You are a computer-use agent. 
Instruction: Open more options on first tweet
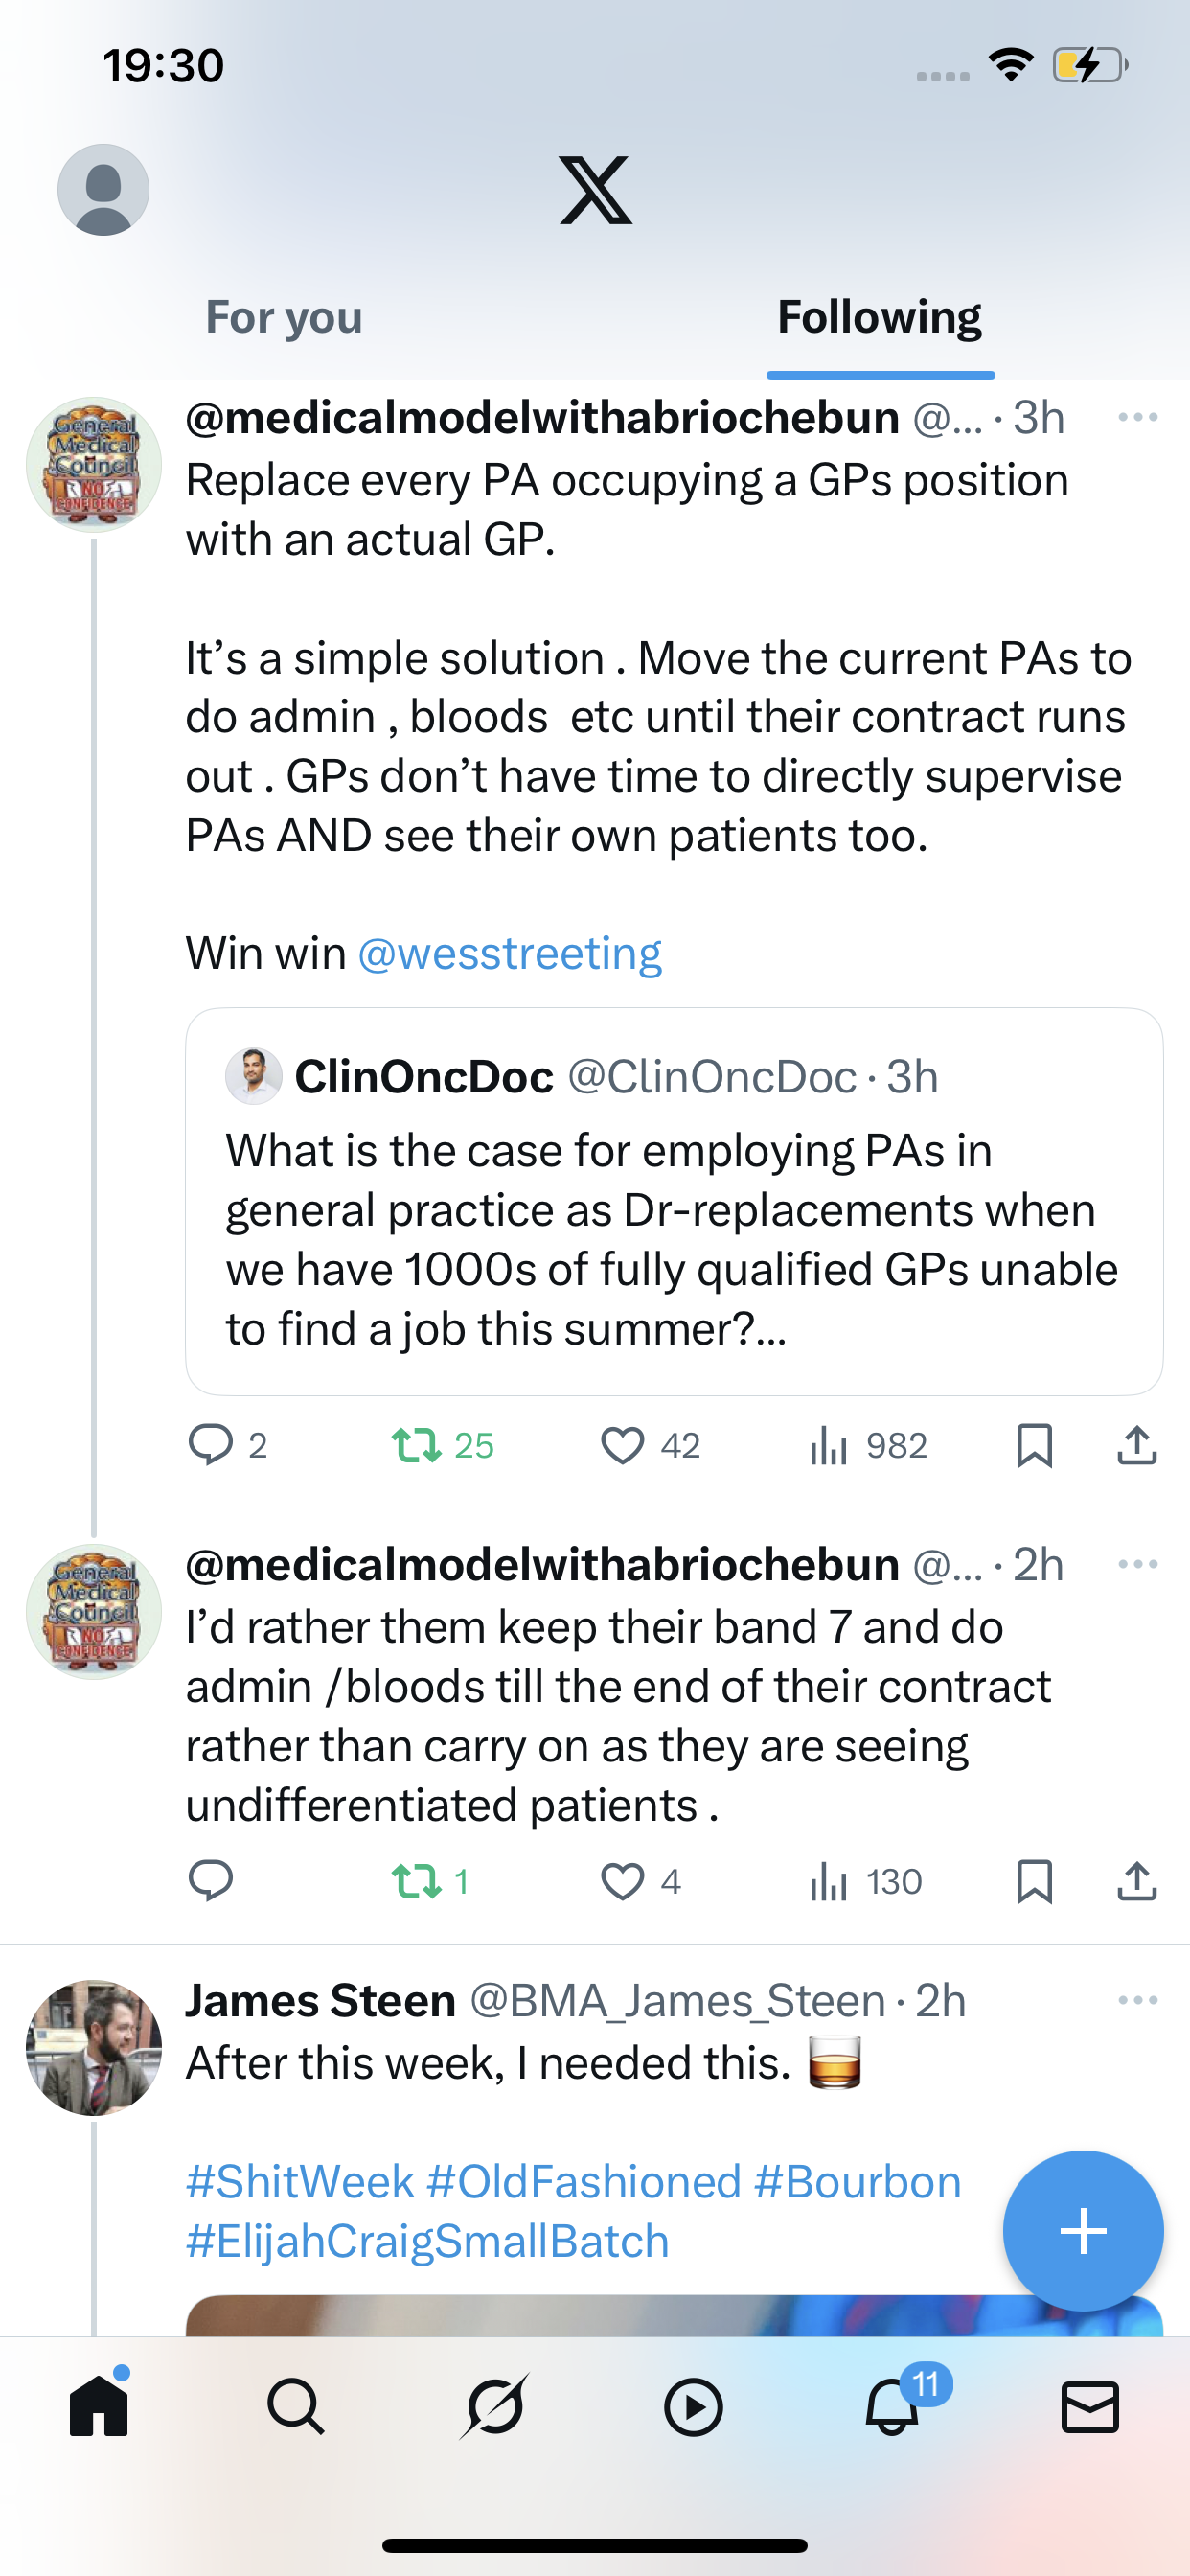coord(1137,418)
